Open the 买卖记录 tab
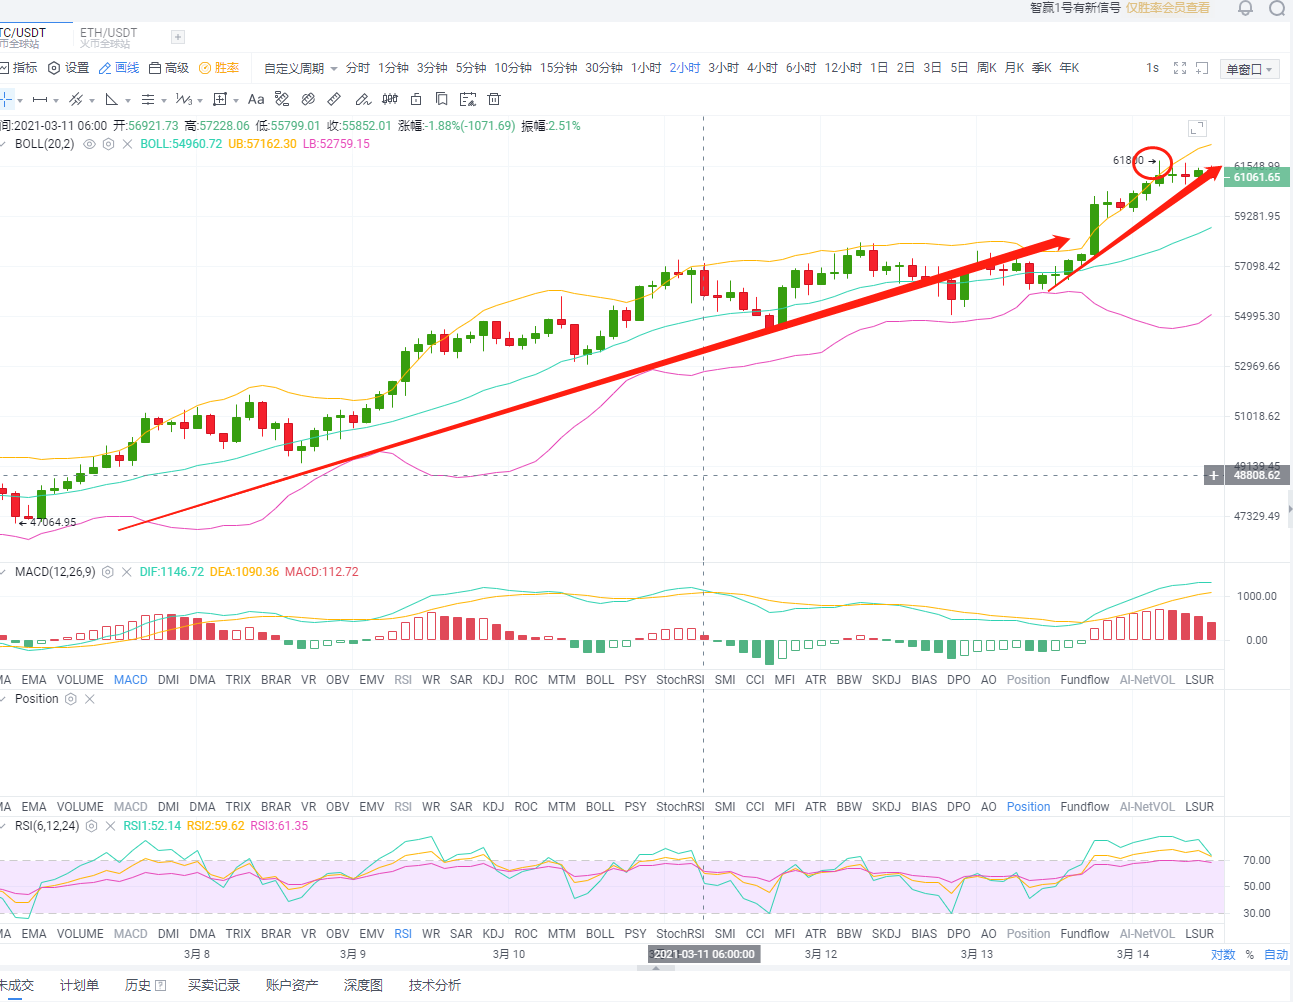 point(214,986)
